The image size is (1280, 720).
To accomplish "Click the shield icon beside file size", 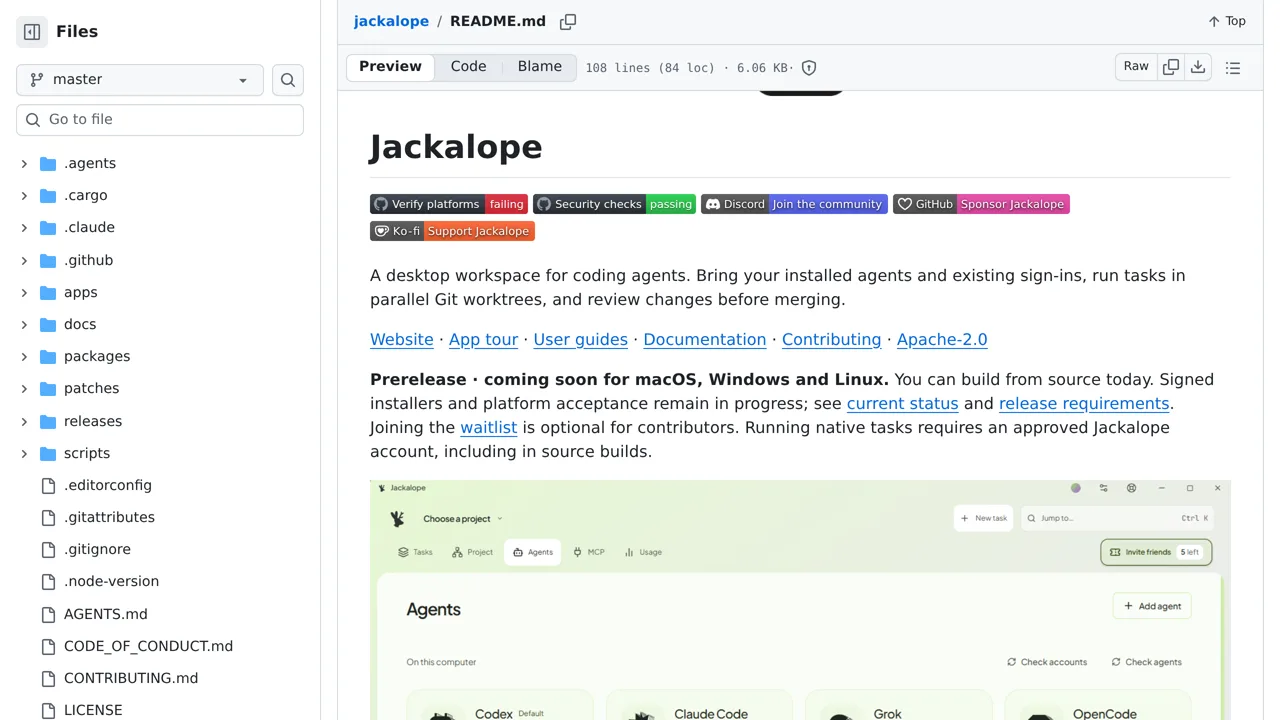I will tap(809, 68).
